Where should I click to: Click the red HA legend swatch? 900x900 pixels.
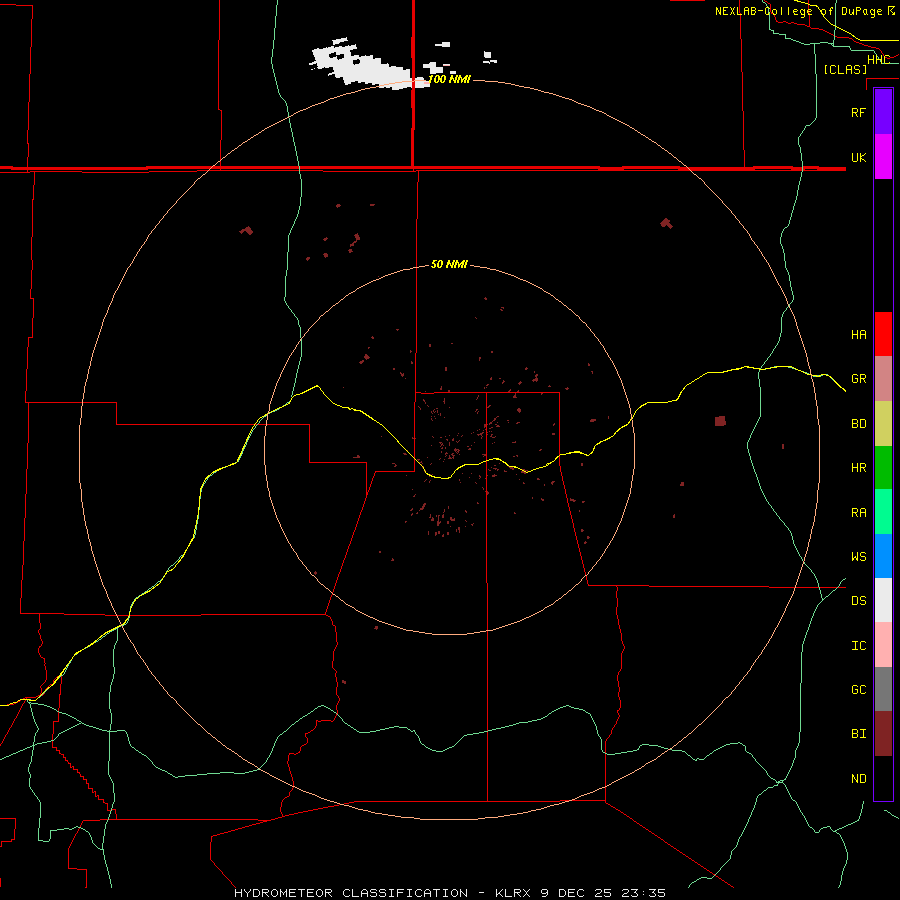pos(883,334)
